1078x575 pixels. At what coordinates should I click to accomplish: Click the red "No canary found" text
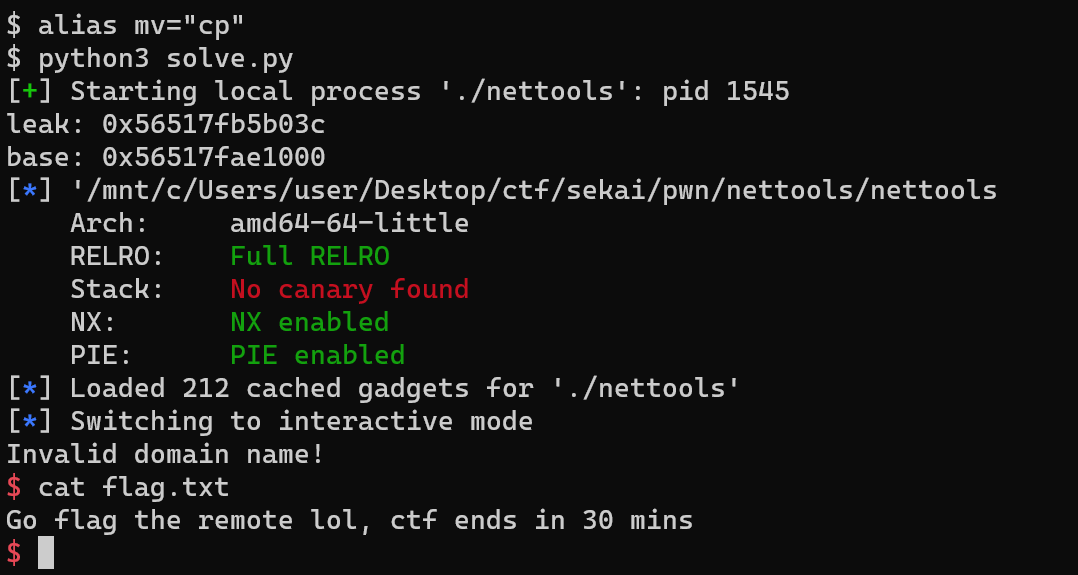coord(350,289)
